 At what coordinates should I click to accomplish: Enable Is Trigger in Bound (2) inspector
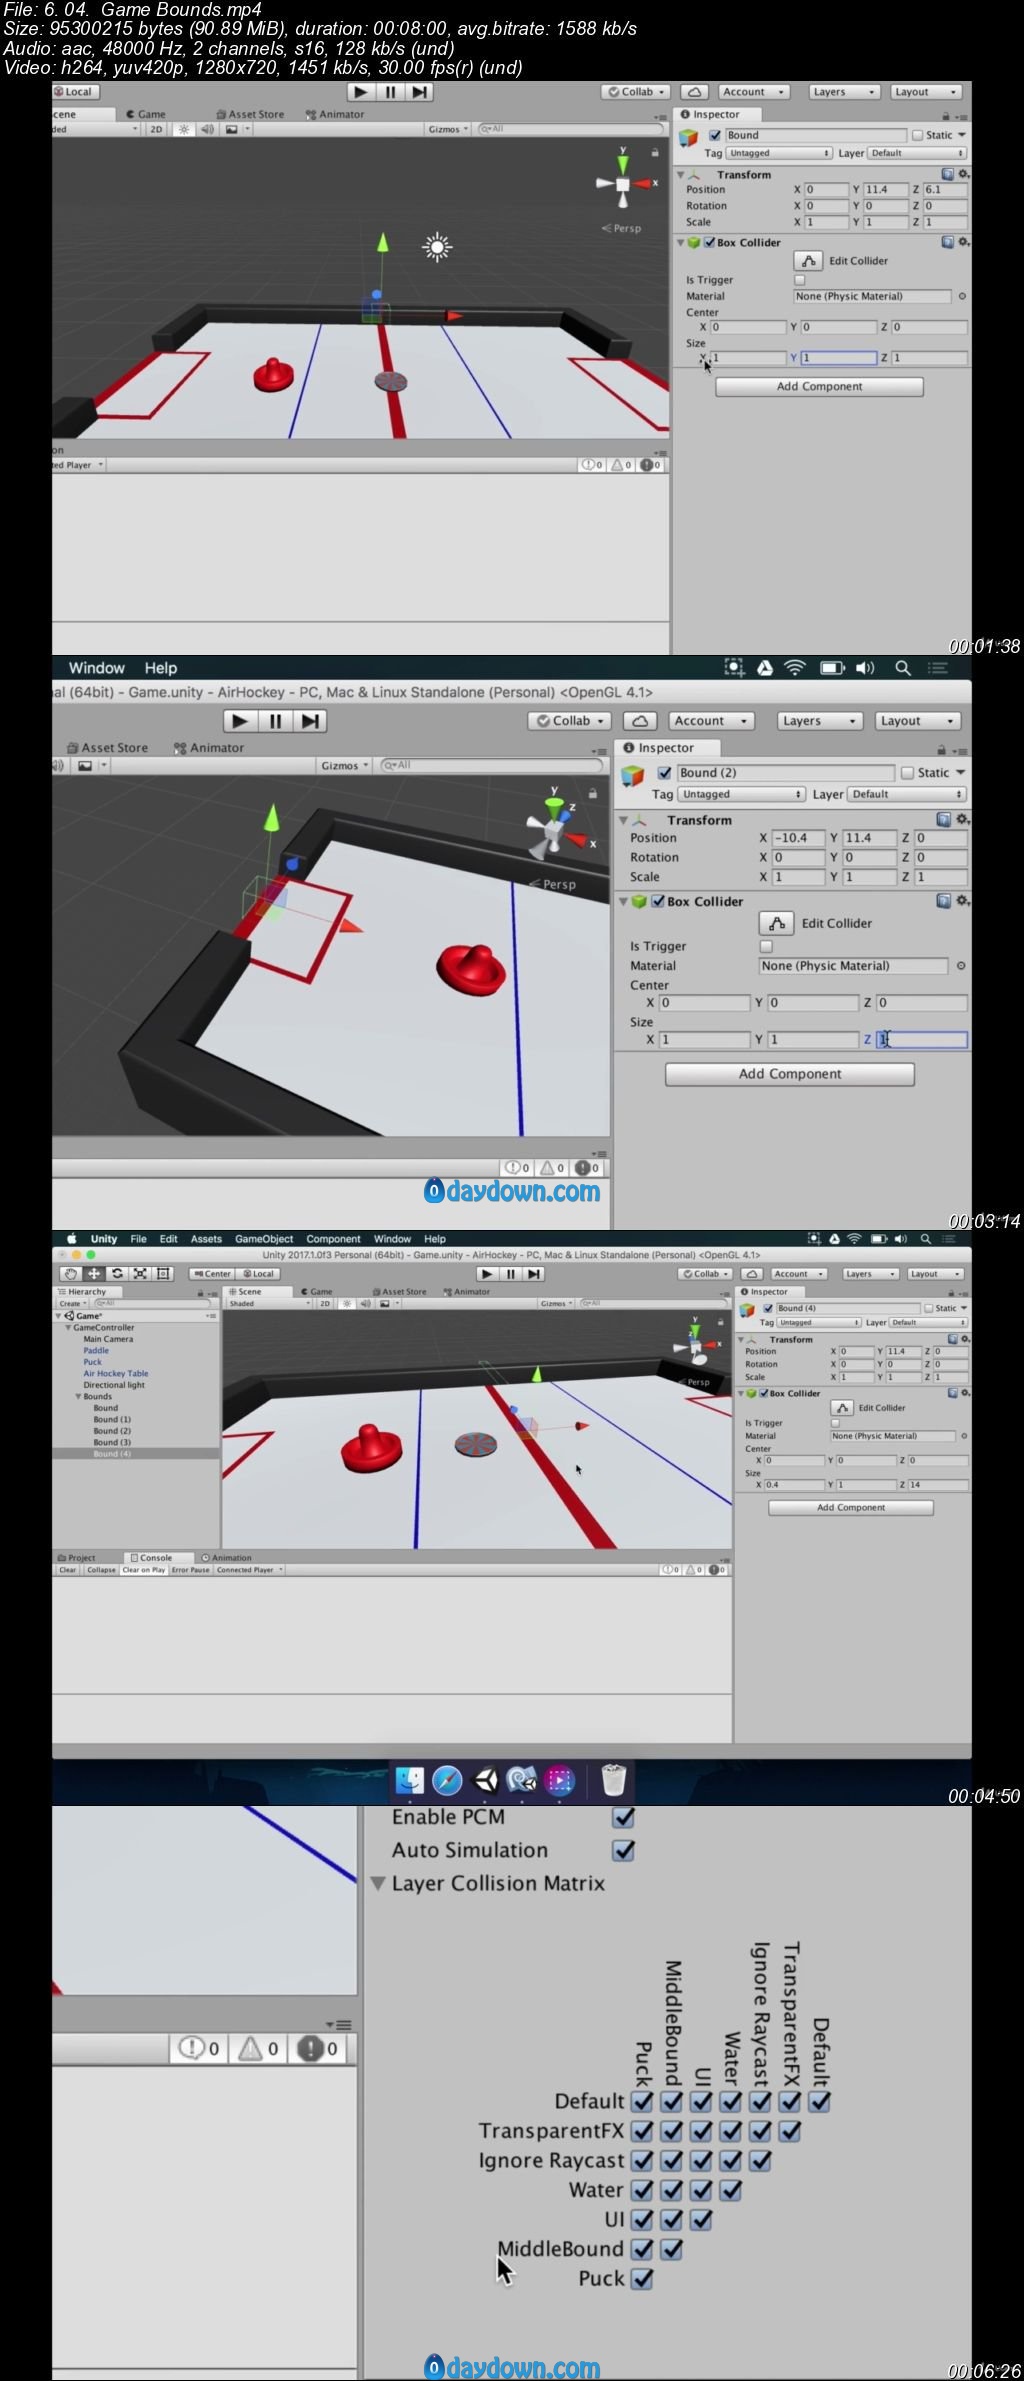pos(766,946)
